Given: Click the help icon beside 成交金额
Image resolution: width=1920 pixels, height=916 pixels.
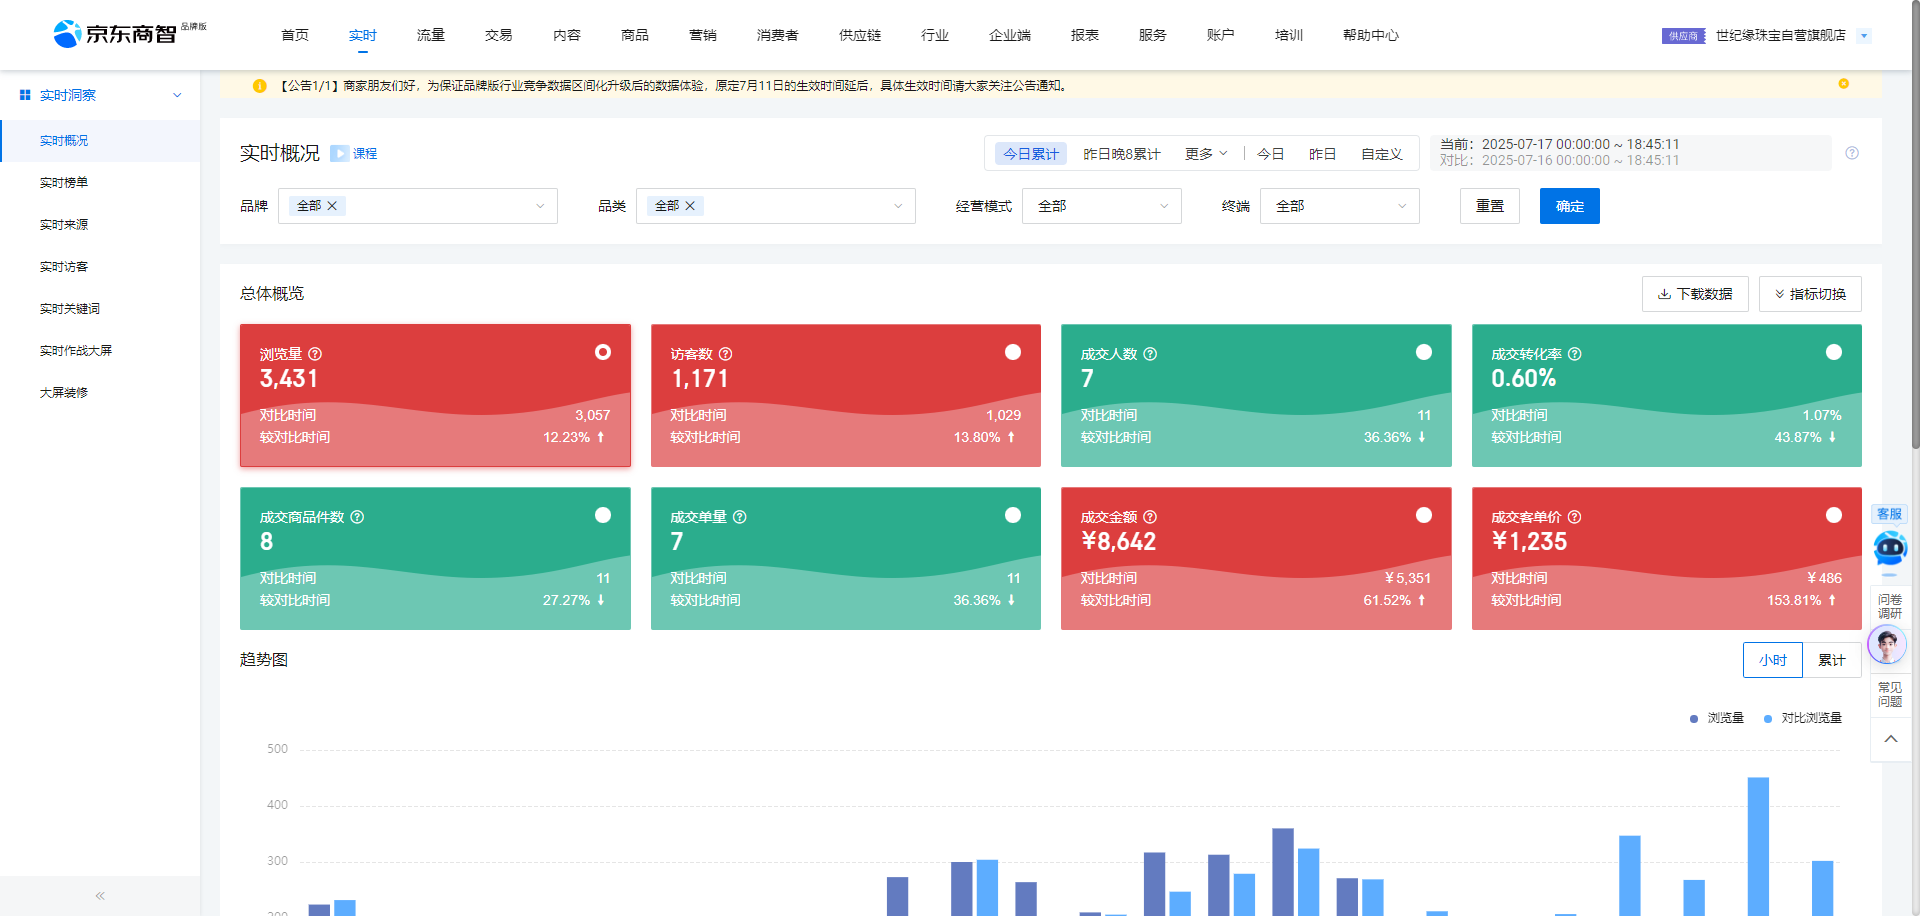Looking at the screenshot, I should [1150, 517].
